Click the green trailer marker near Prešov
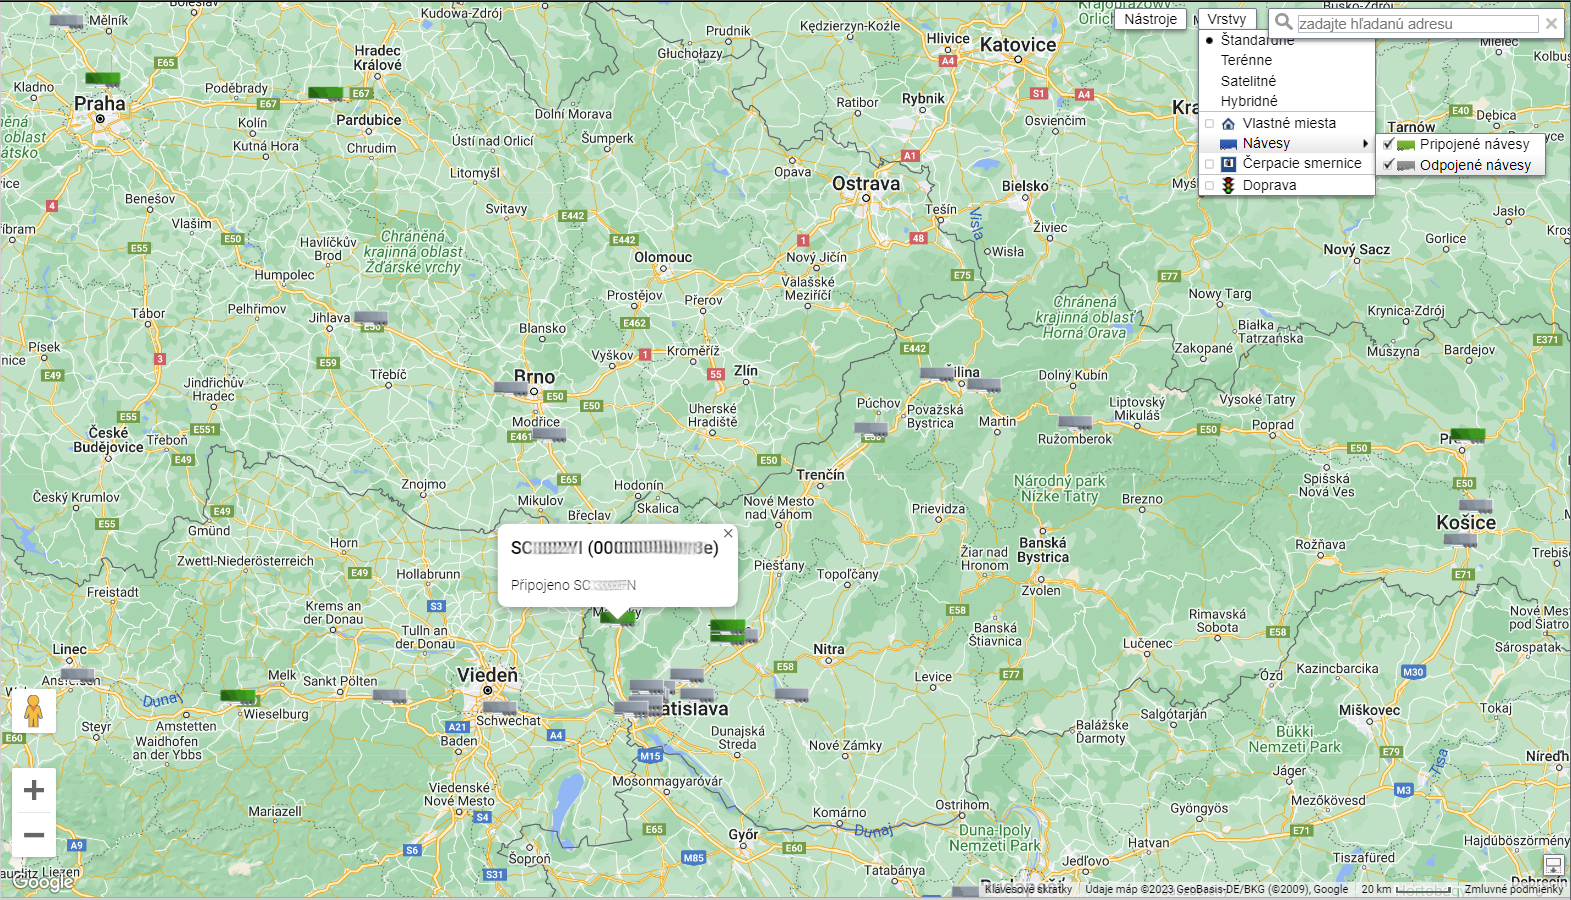This screenshot has height=900, width=1571. (x=1468, y=435)
